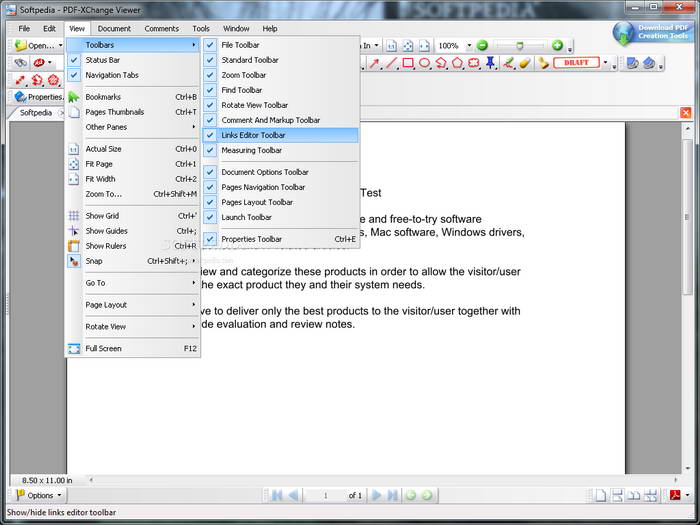Go to first page button
This screenshot has width=700, height=525.
point(277,495)
